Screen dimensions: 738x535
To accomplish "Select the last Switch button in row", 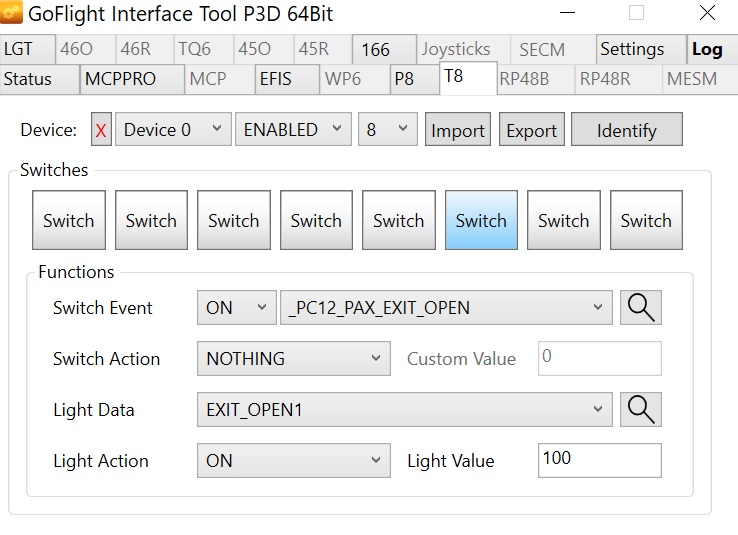I will (x=646, y=221).
